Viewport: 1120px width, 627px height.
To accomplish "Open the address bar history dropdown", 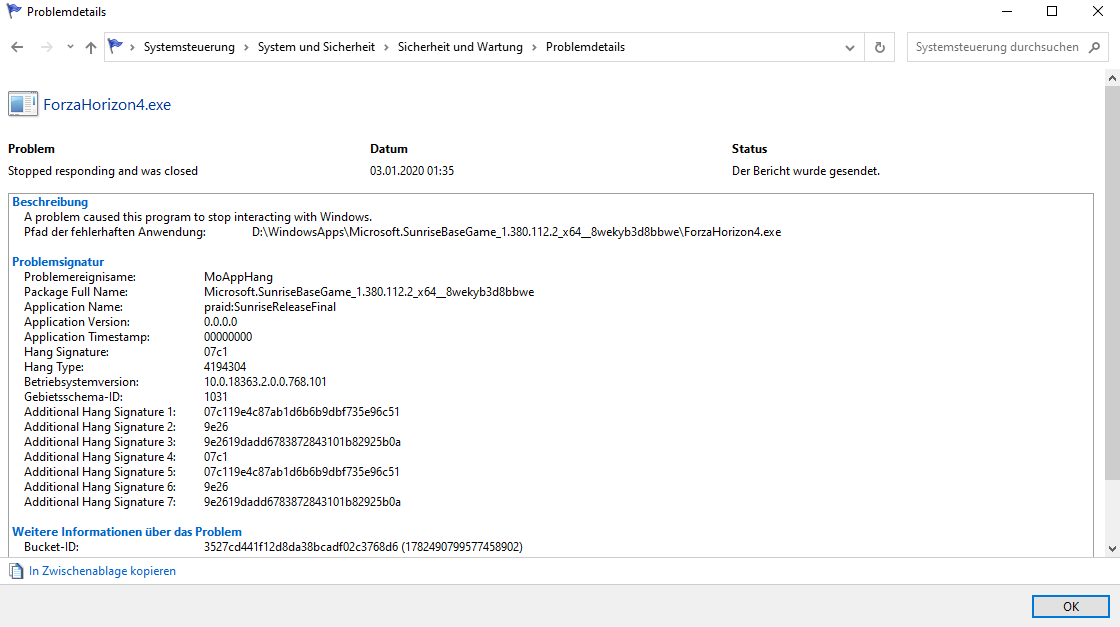I will click(849, 48).
